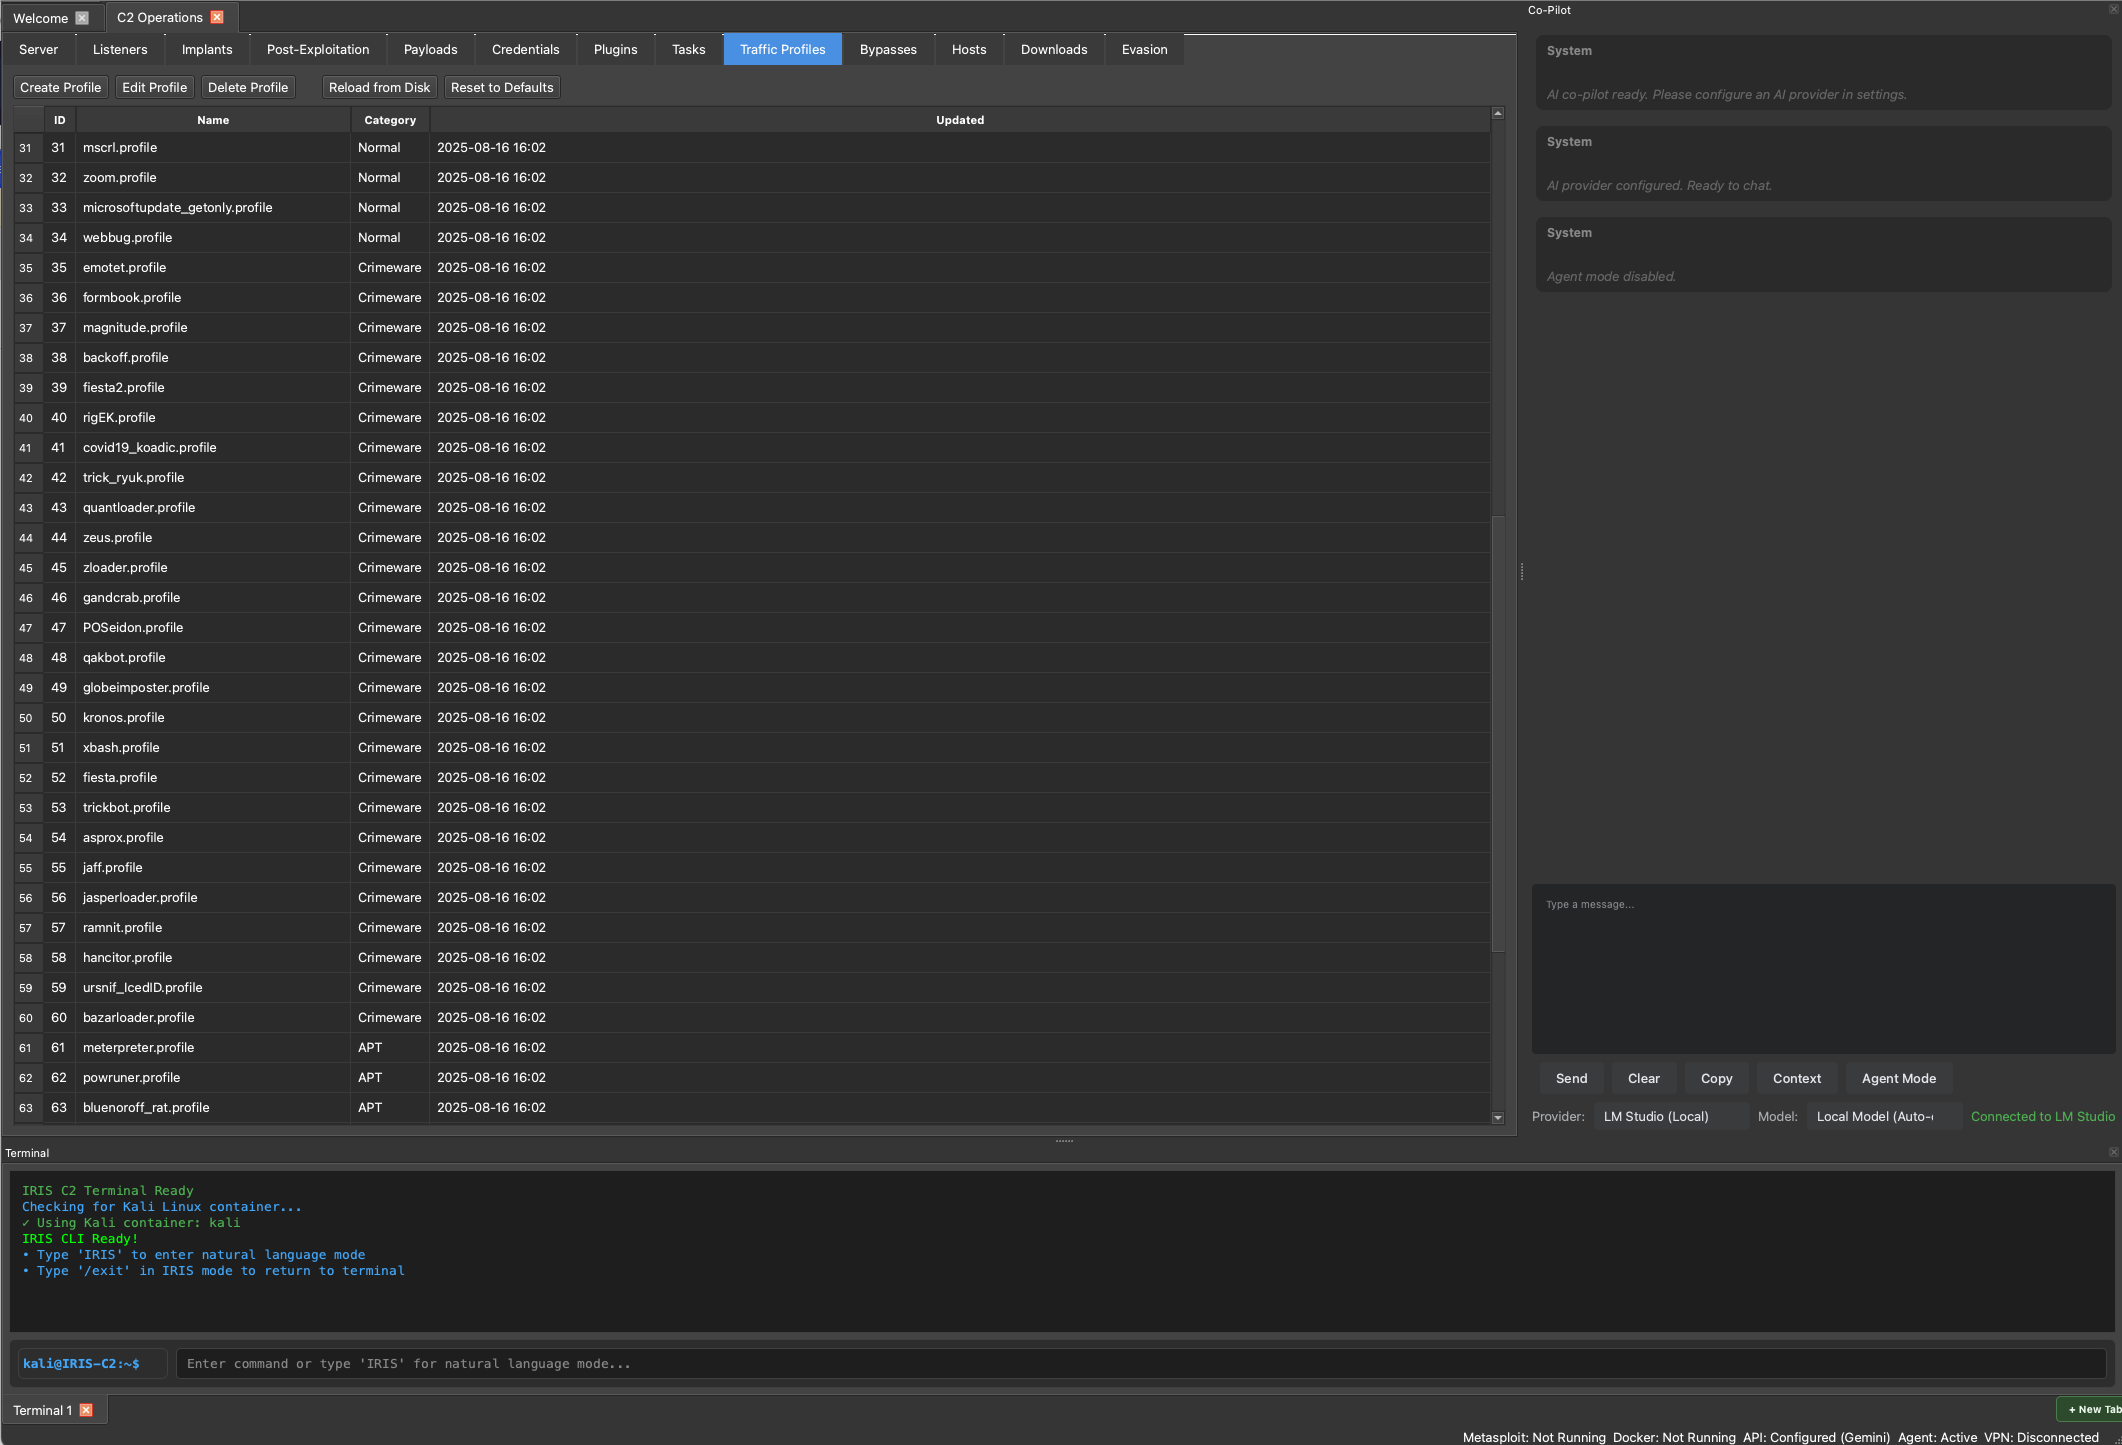The height and width of the screenshot is (1445, 2122).
Task: Close the Terminal dock panel via its X icon
Action: pos(2114,1152)
